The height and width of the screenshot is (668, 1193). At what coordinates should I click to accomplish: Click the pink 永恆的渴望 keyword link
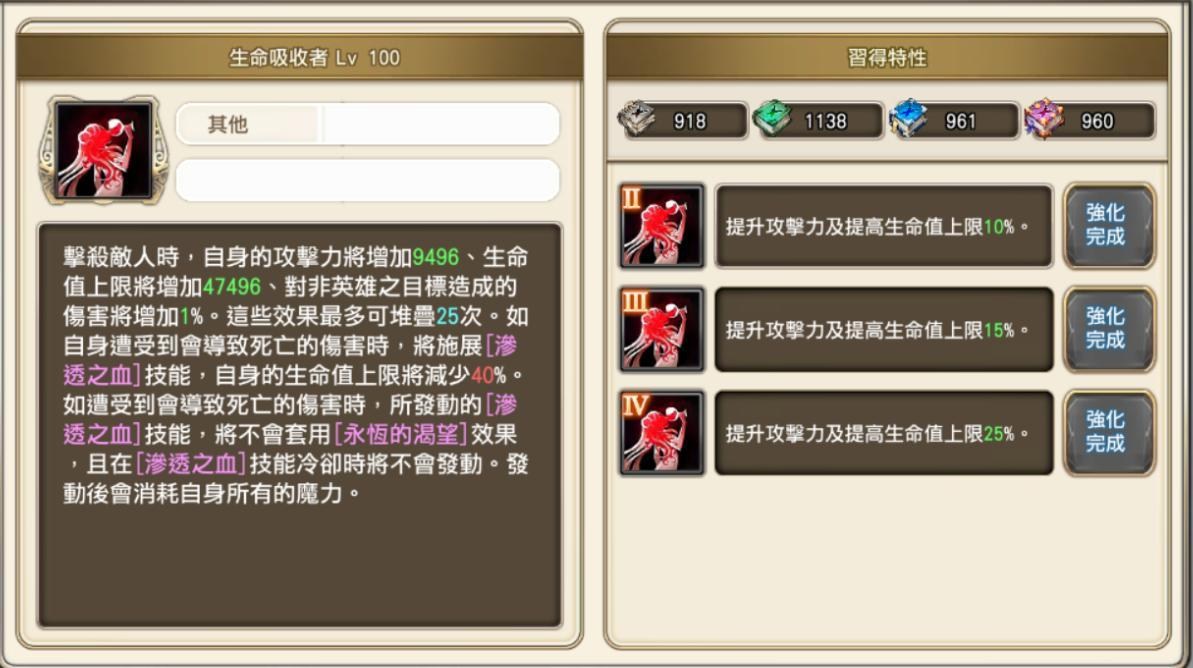point(400,434)
